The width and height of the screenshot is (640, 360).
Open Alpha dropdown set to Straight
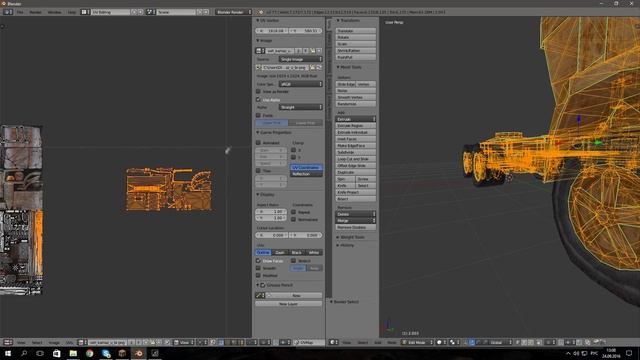(300, 107)
